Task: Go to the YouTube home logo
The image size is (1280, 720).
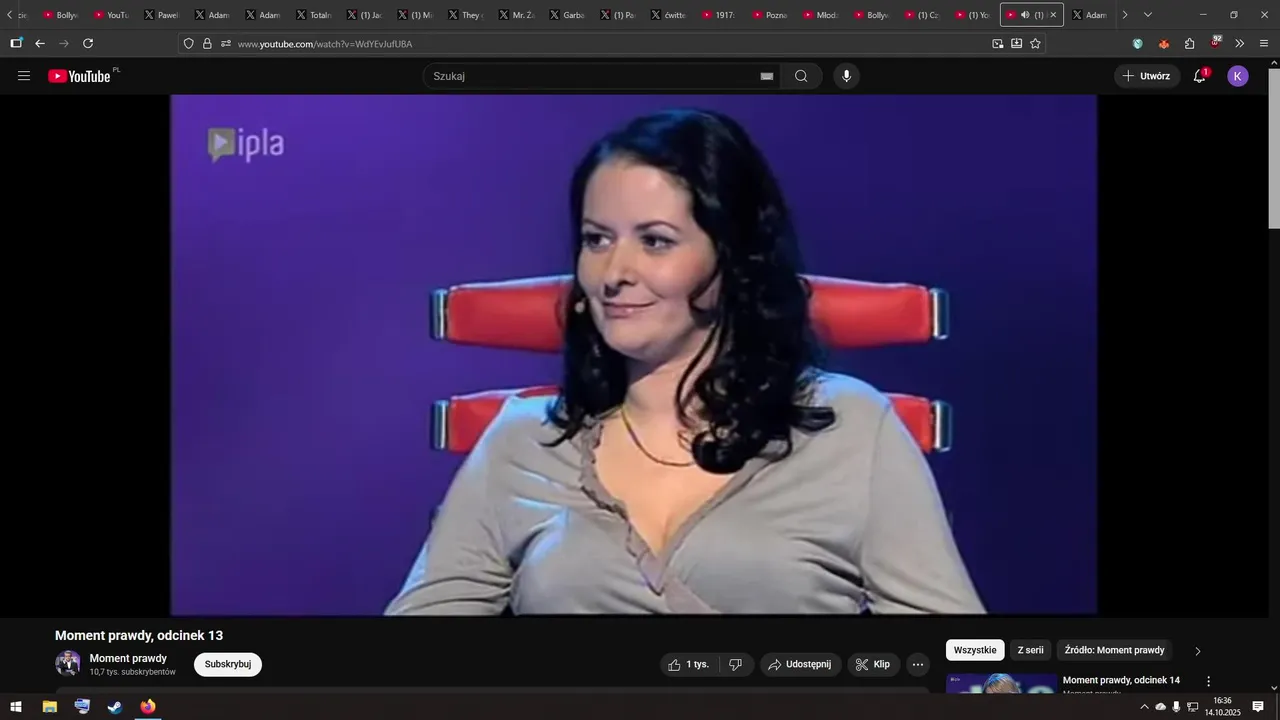Action: point(80,76)
